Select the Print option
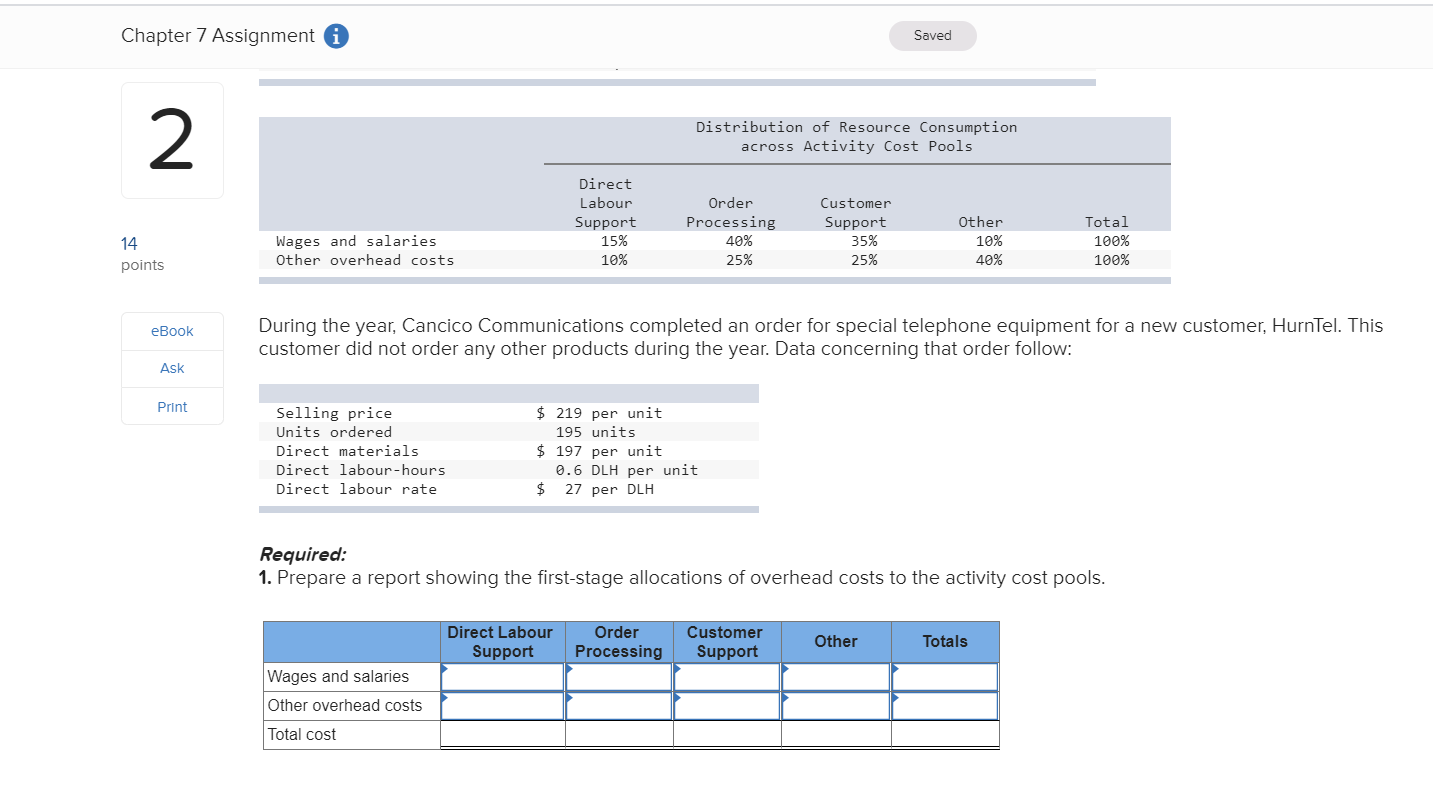This screenshot has width=1433, height=801. [171, 406]
